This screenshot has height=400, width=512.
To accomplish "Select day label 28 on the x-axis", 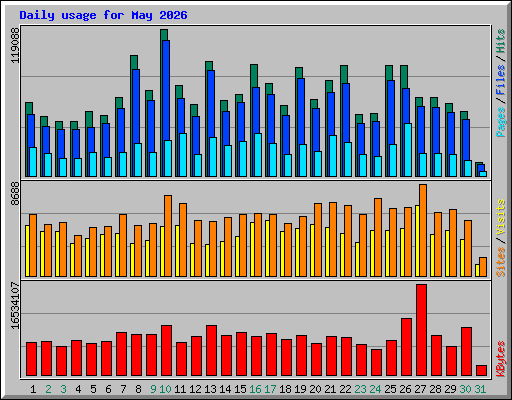I will pyautogui.click(x=435, y=389).
